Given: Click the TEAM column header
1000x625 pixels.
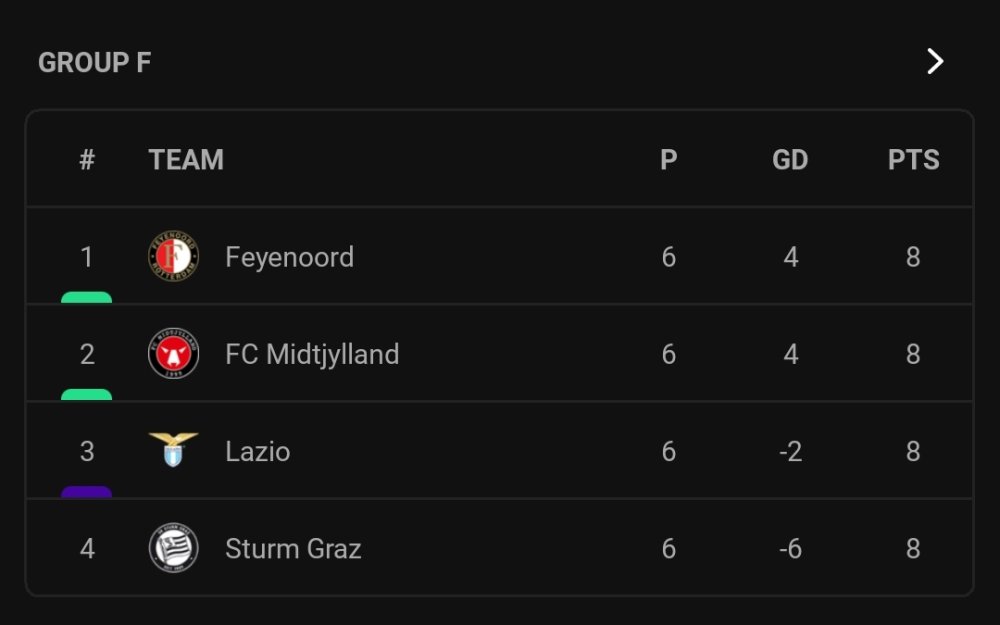Looking at the screenshot, I should pos(186,160).
